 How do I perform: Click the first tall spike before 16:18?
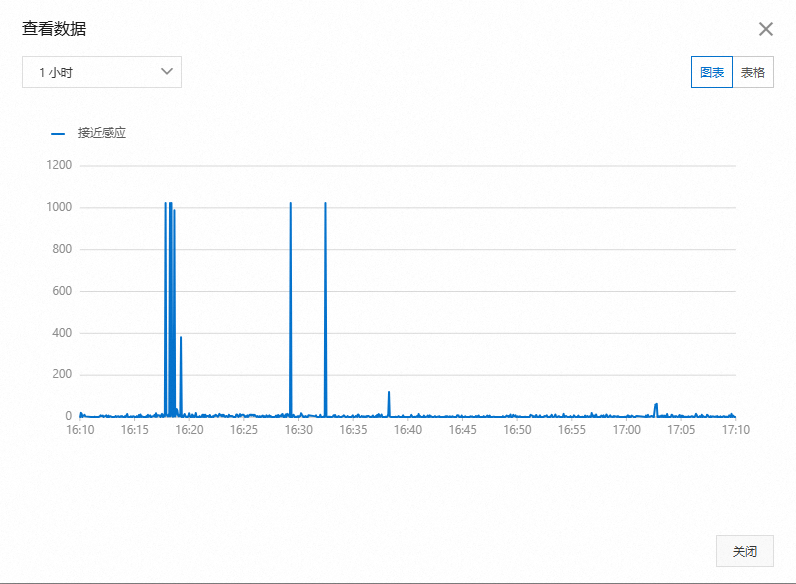coord(165,310)
